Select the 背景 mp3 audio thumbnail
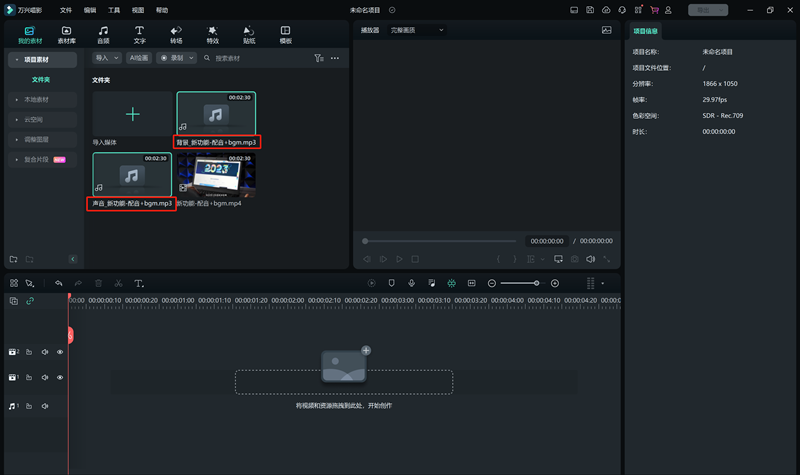800x475 pixels. pyautogui.click(x=216, y=113)
